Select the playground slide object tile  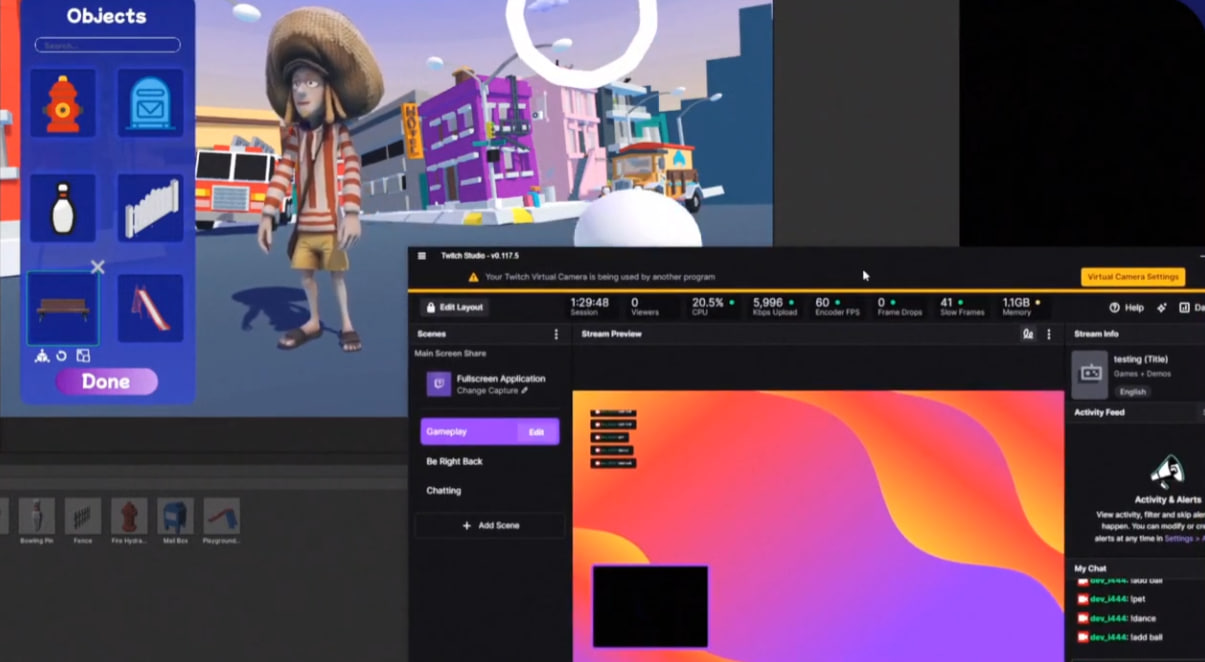point(150,308)
